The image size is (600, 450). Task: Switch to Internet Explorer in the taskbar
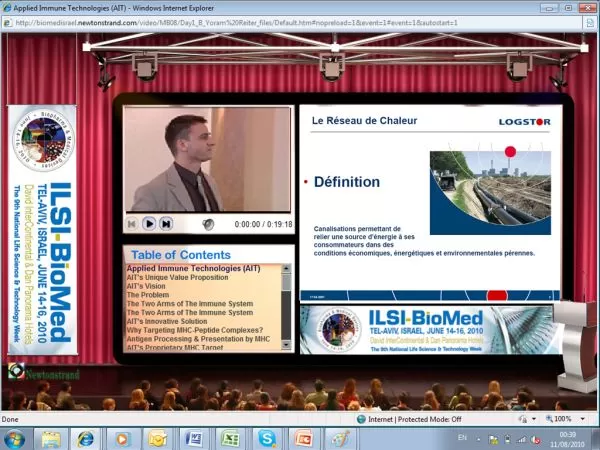85,439
